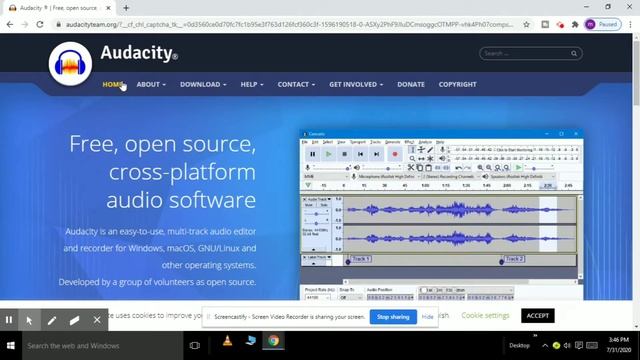Image resolution: width=640 pixels, height=360 pixels.
Task: Click the search magnifier icon on the site
Action: click(574, 53)
